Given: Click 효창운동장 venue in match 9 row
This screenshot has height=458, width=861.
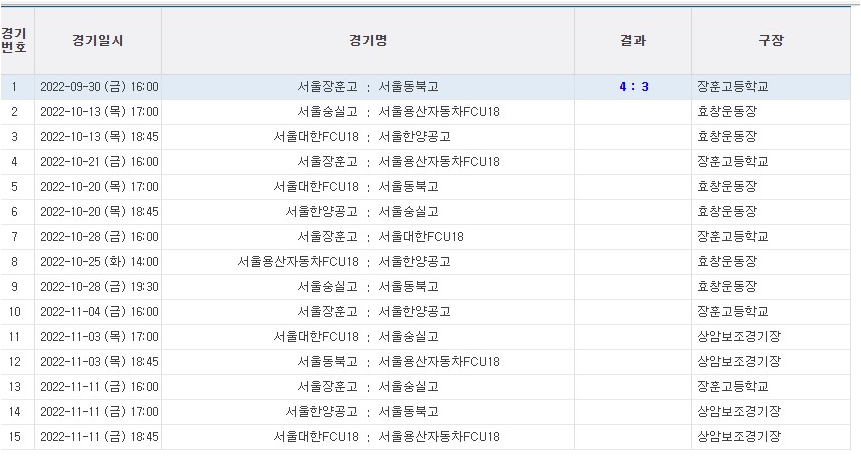Looking at the screenshot, I should [727, 287].
